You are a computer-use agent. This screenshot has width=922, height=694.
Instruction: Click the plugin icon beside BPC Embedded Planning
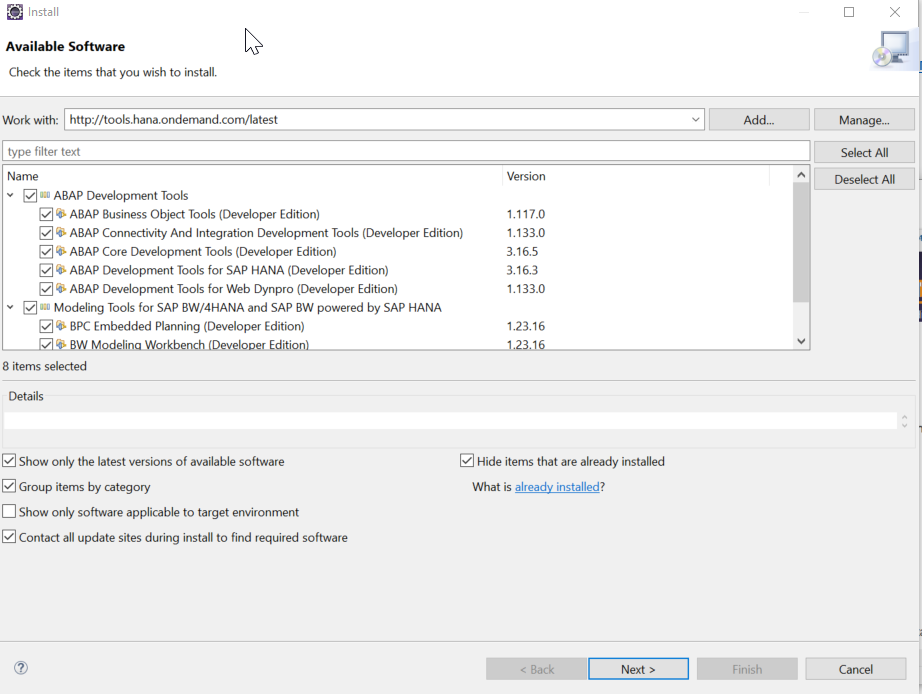point(62,326)
